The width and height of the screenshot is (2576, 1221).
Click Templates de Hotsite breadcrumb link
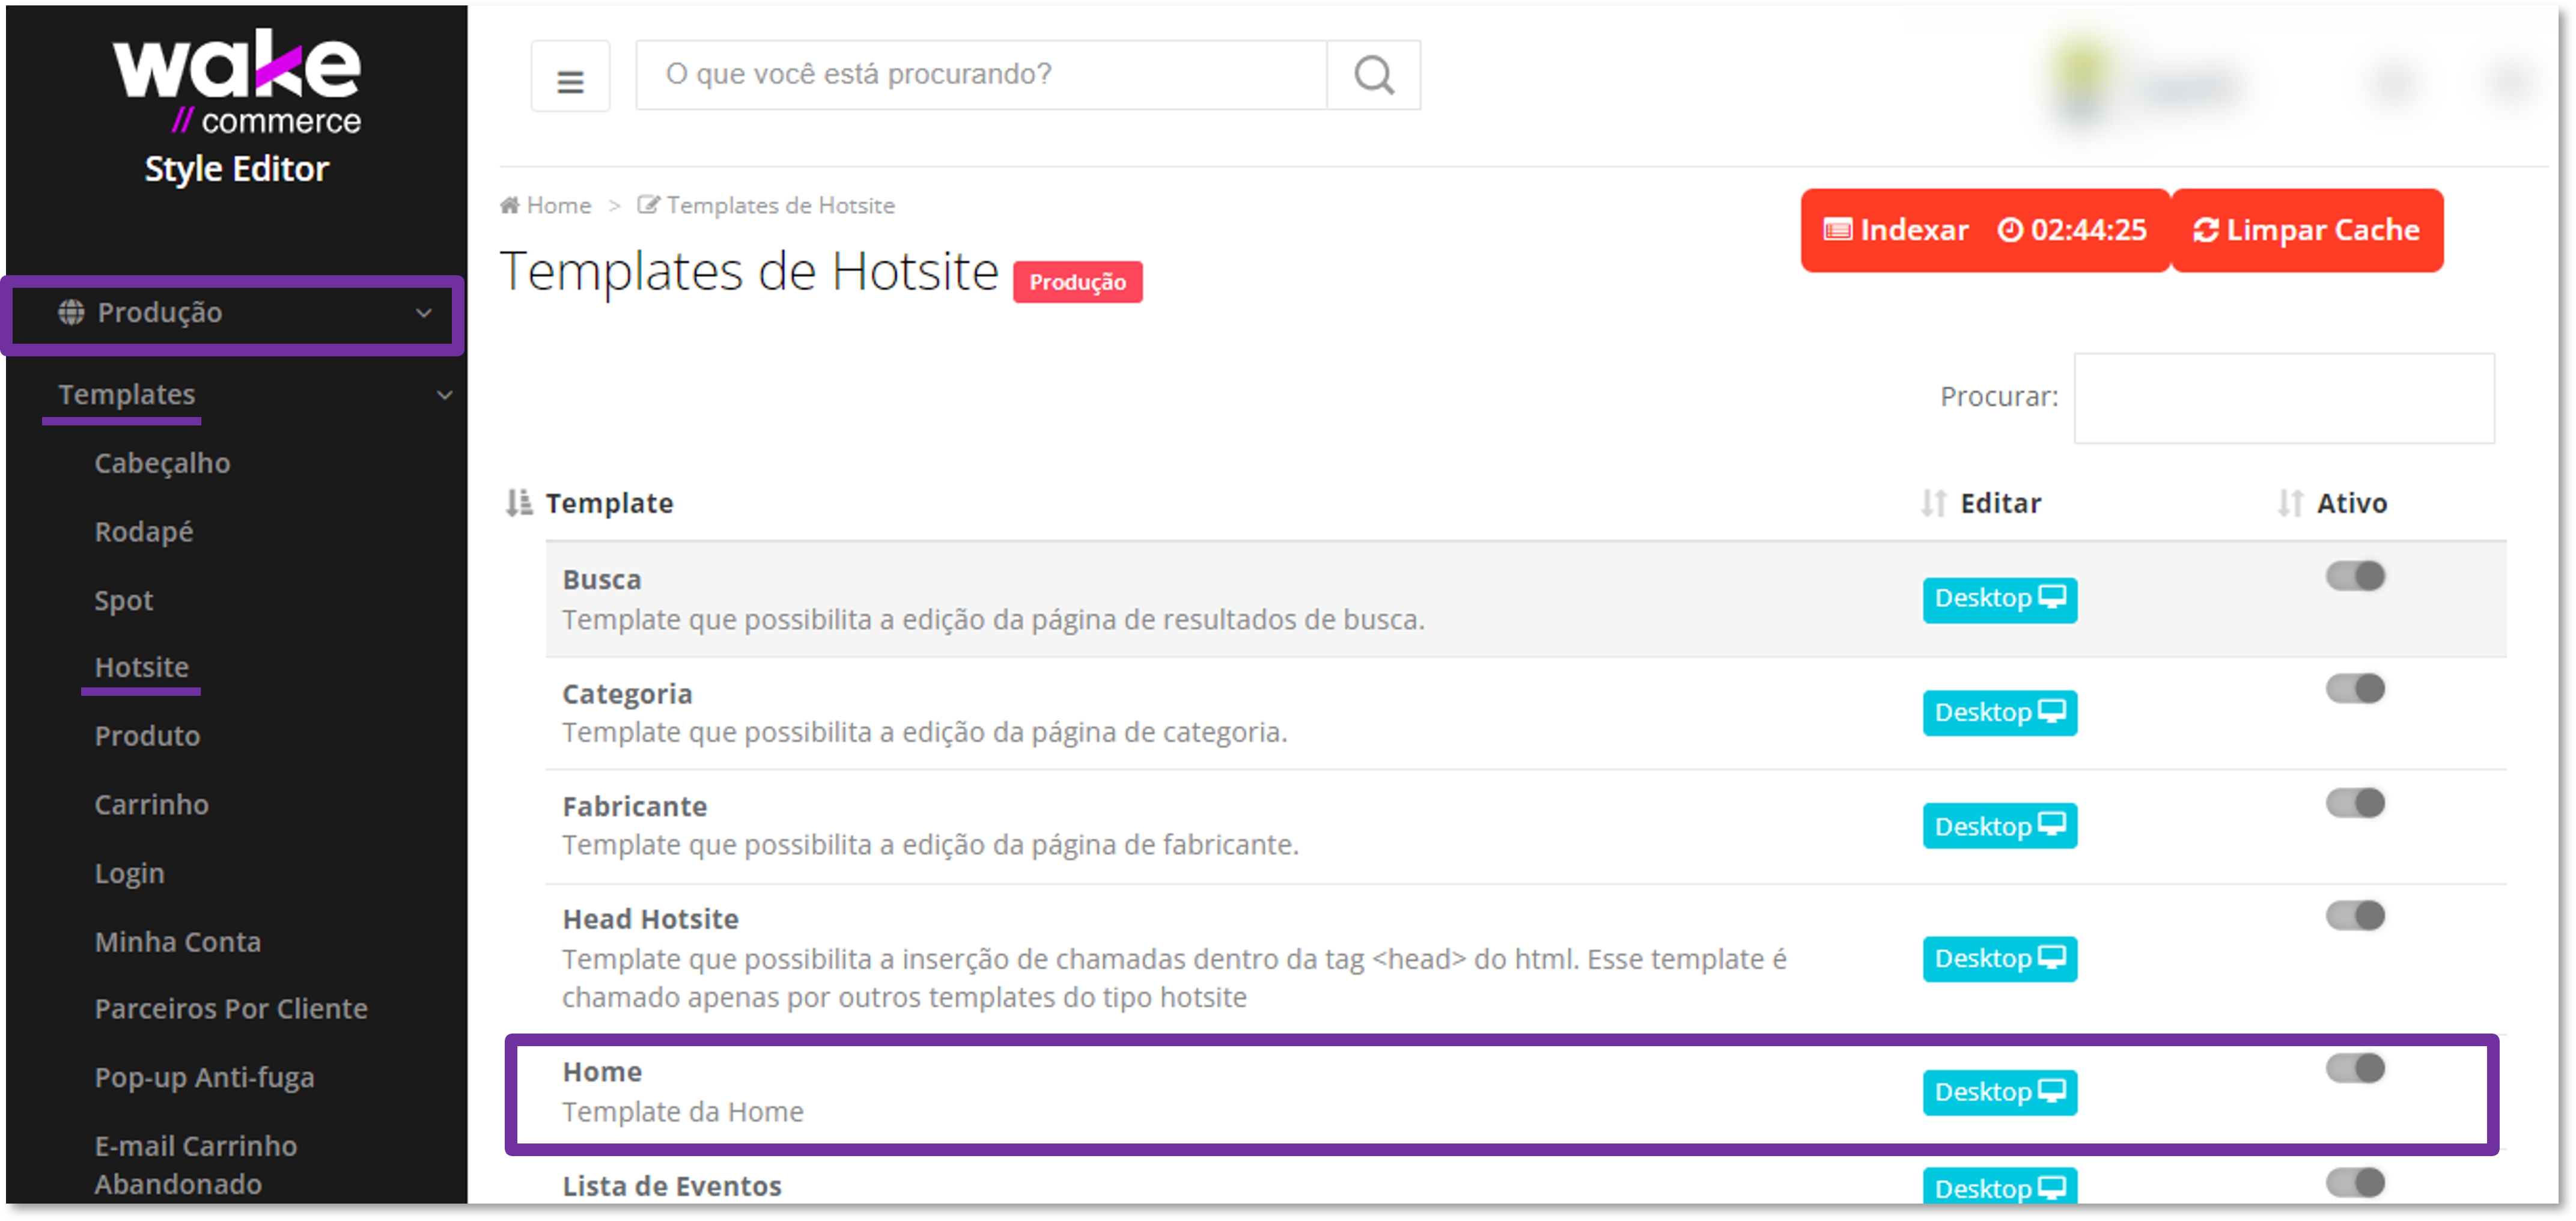[x=781, y=205]
